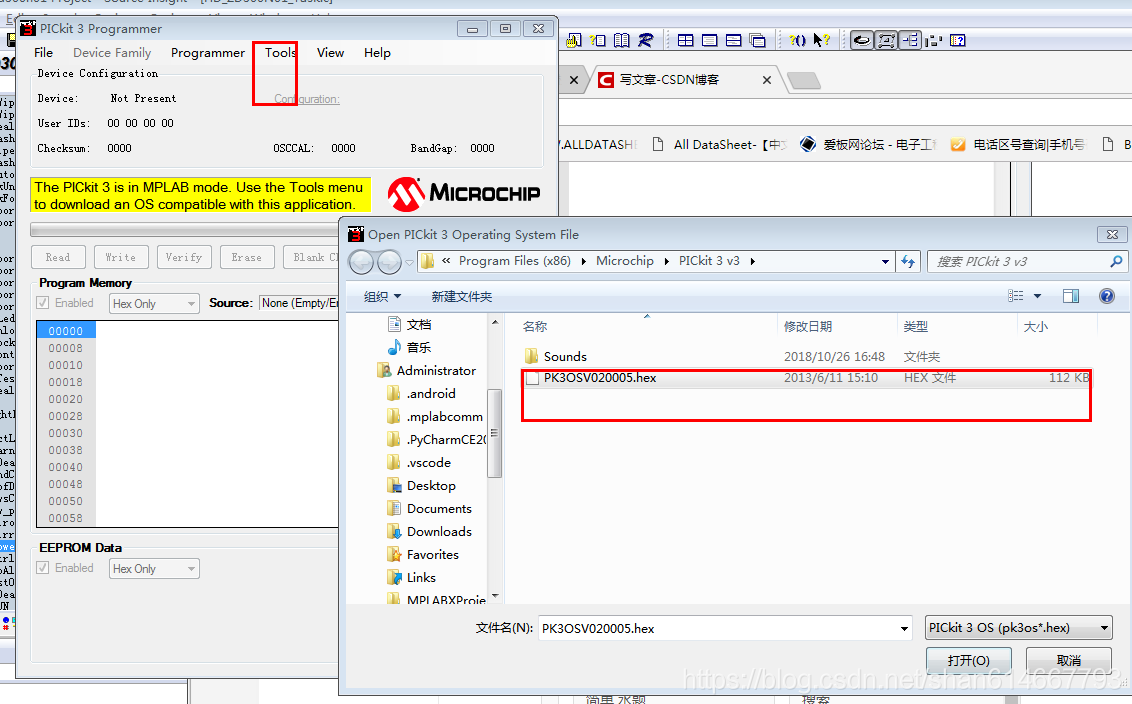
Task: Toggle EEPROM Data Enabled checkbox
Action: pyautogui.click(x=43, y=568)
